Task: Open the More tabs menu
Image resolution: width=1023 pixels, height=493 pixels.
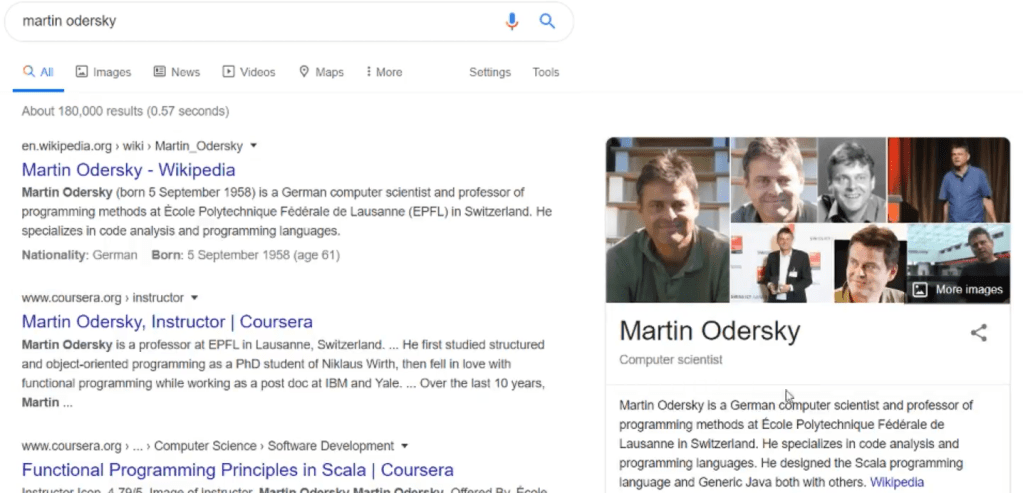Action: [384, 72]
